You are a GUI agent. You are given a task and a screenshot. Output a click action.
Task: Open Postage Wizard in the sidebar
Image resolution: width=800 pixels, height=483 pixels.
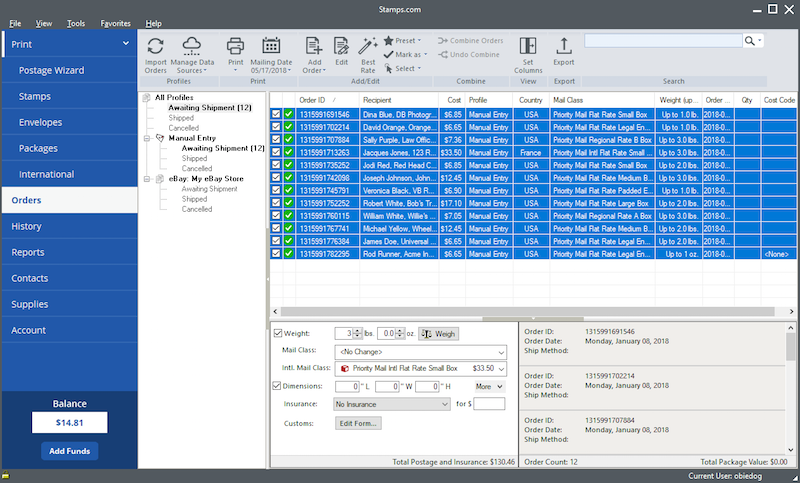(70, 70)
